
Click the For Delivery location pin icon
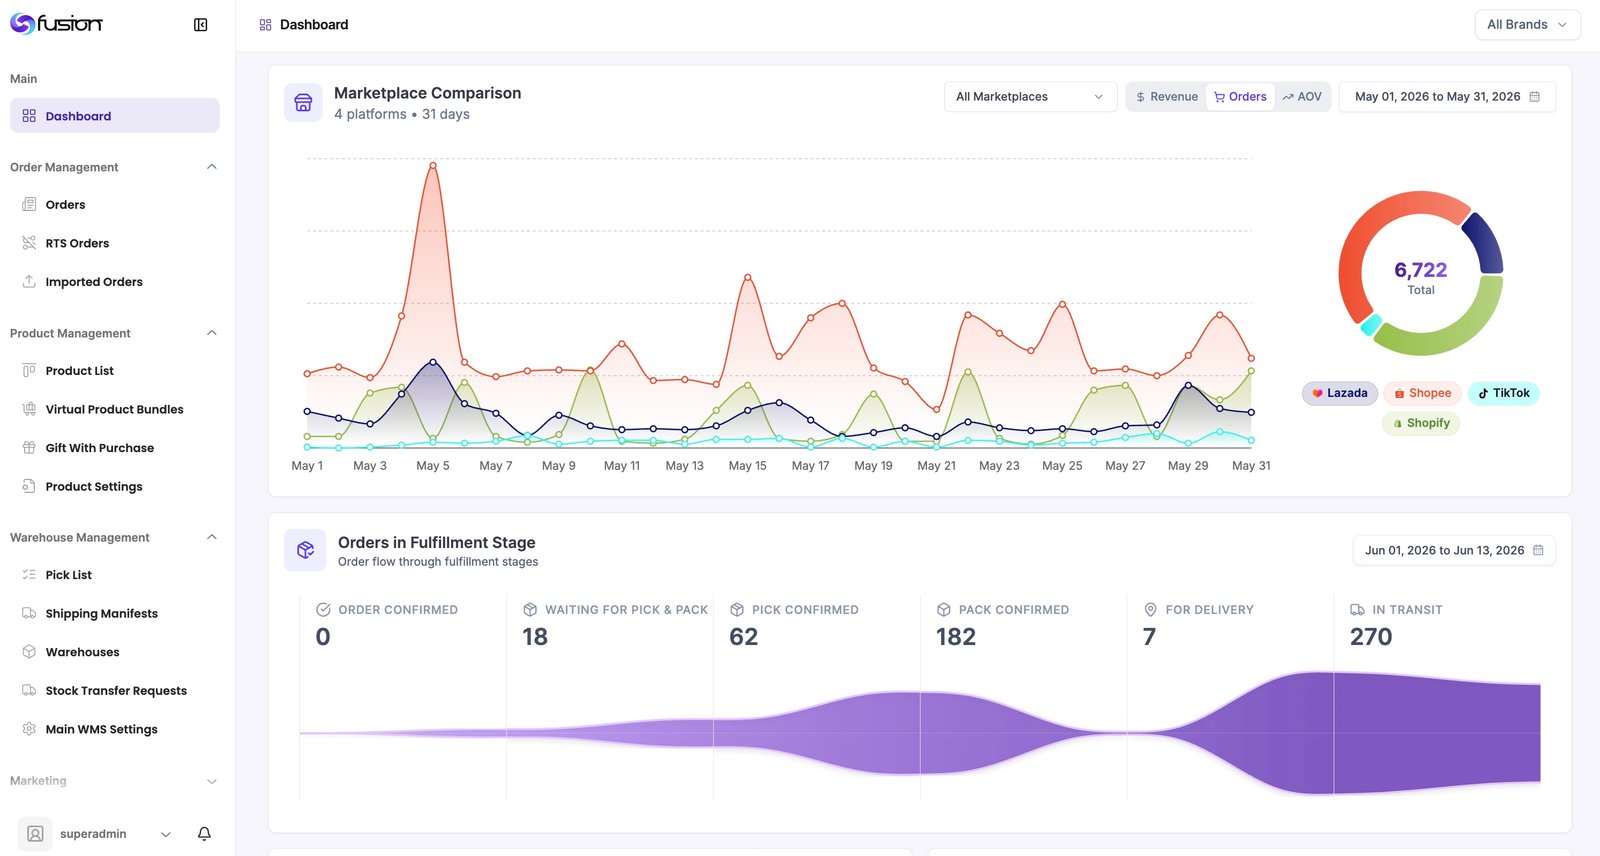[1150, 609]
